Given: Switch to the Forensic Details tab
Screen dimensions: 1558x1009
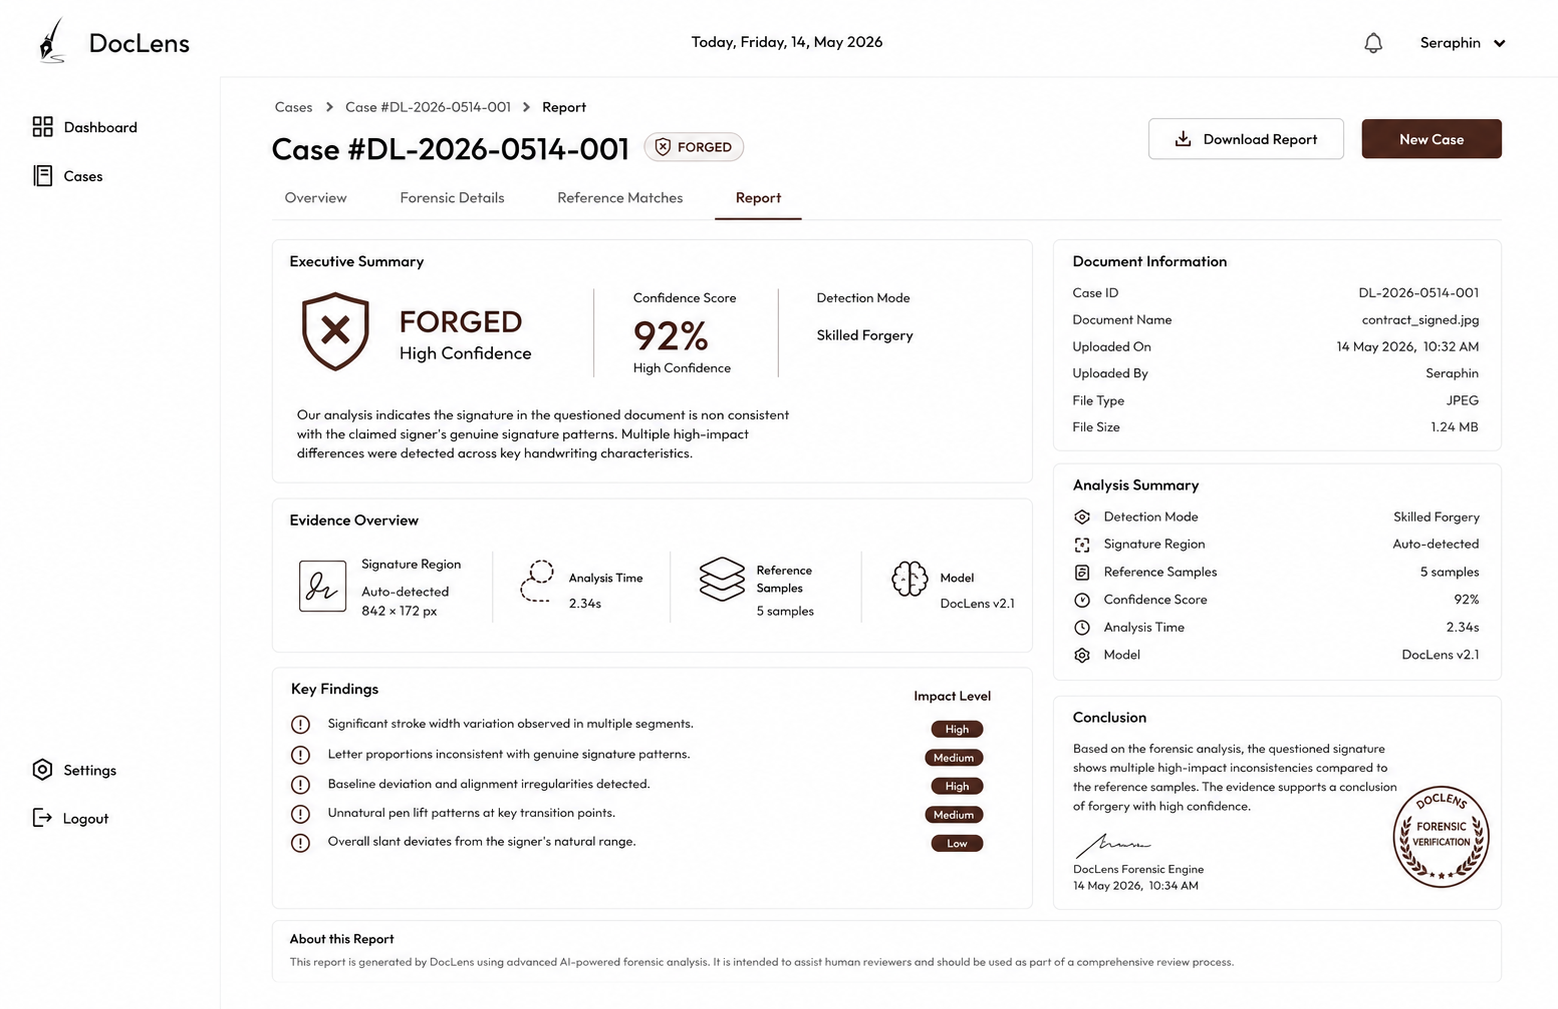Looking at the screenshot, I should point(452,198).
